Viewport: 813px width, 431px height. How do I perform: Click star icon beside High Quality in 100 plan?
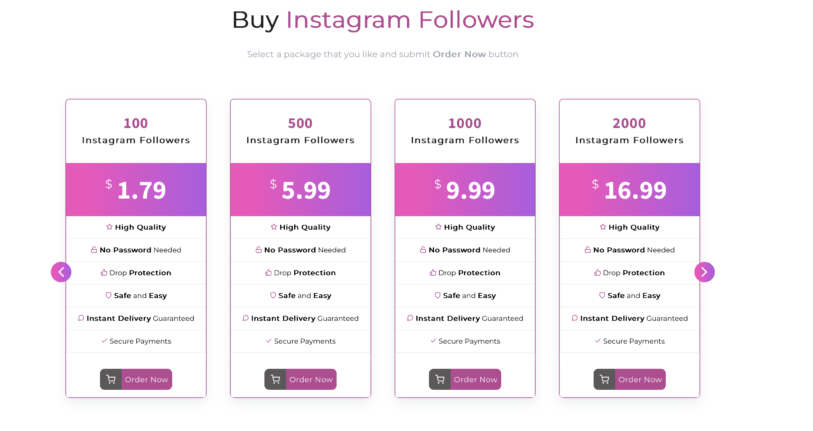(109, 227)
